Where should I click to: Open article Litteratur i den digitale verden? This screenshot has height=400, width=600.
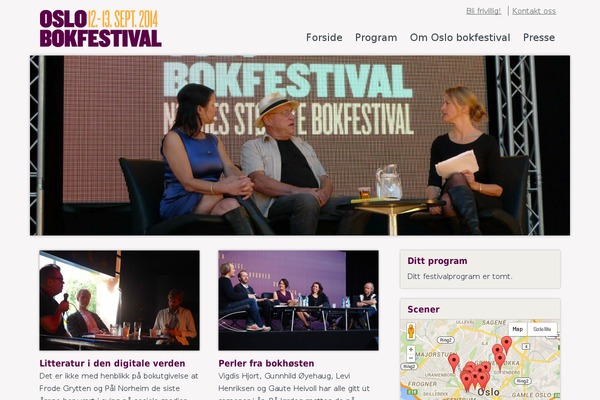112,363
